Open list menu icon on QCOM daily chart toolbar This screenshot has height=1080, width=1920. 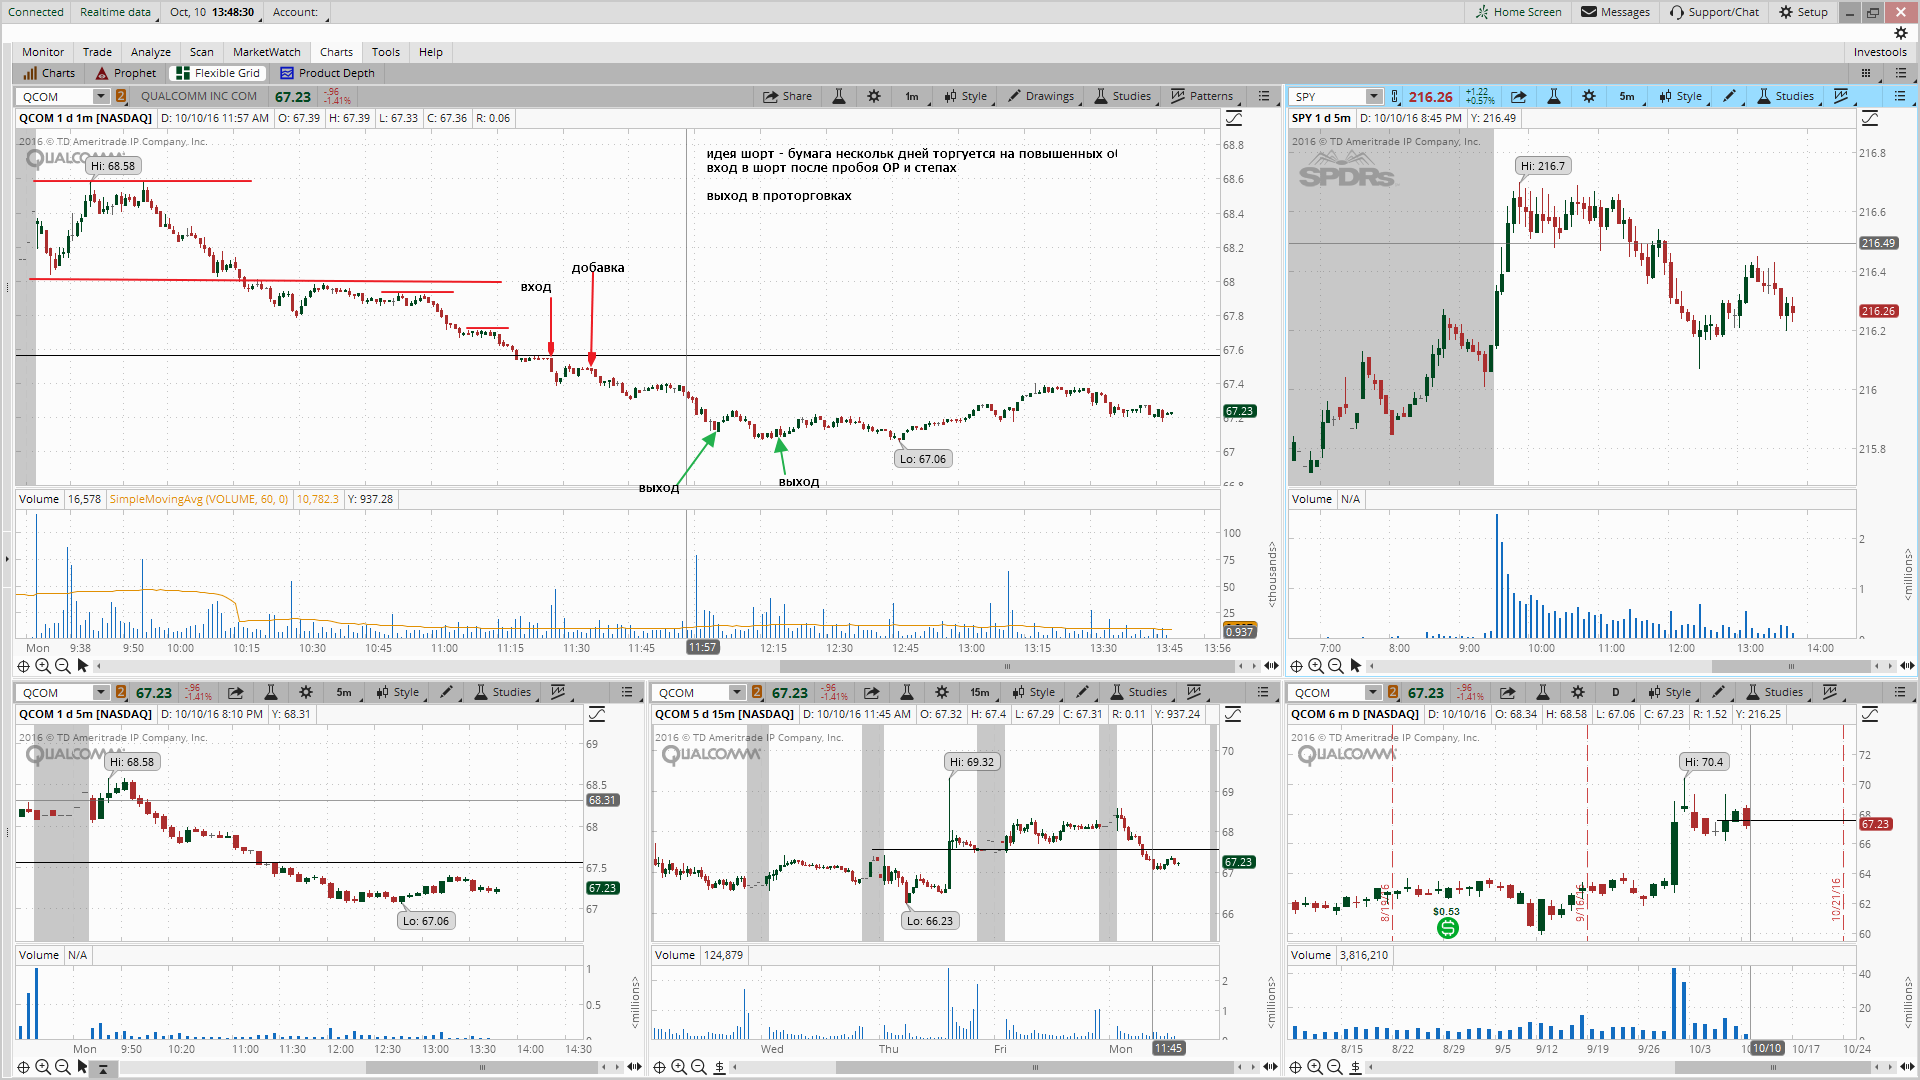click(1900, 692)
